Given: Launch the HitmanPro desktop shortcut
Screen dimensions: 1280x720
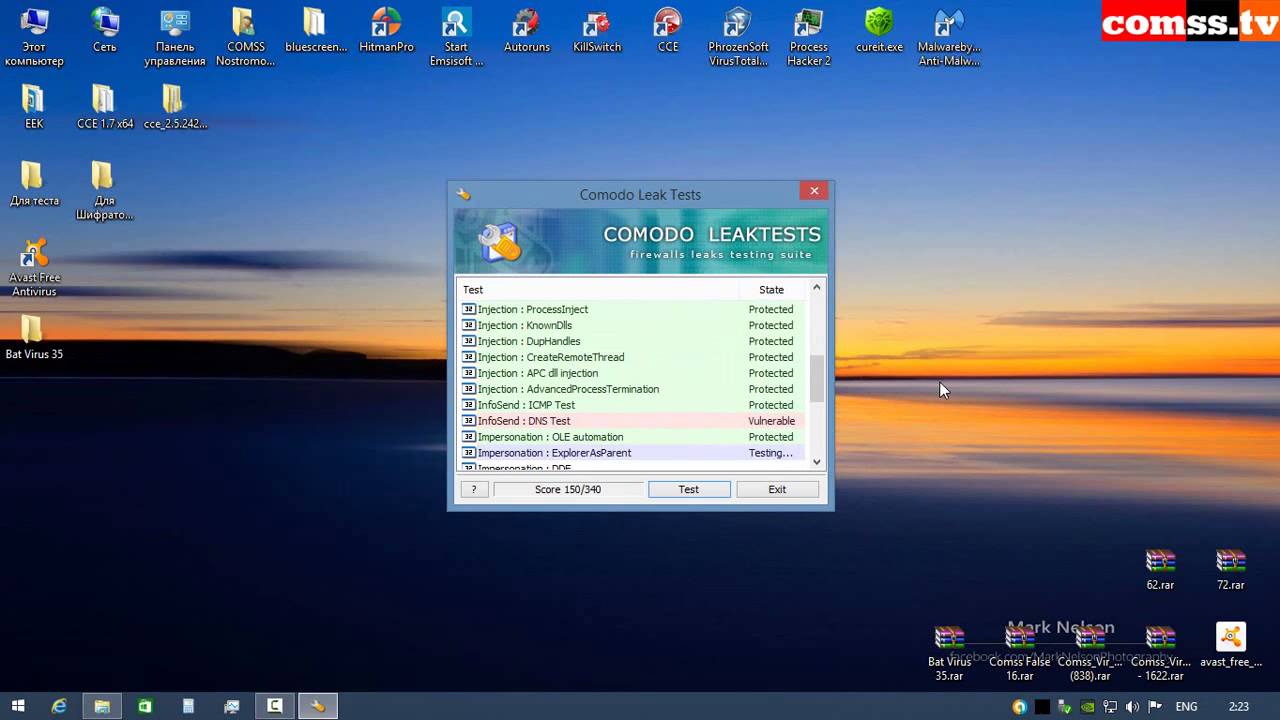Looking at the screenshot, I should coord(386,30).
